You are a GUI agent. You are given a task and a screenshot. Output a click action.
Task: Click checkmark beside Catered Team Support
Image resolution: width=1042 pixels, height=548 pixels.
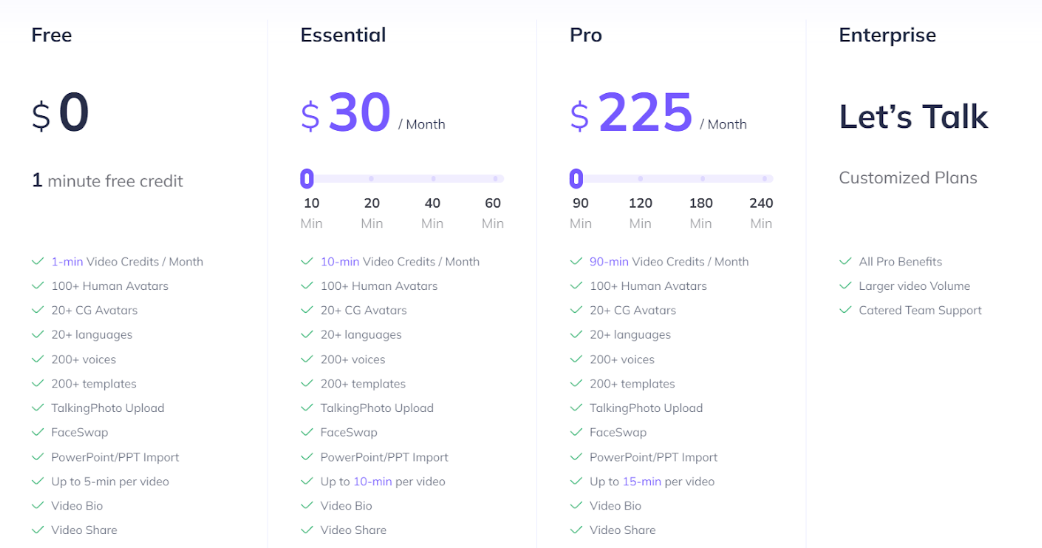[x=845, y=311]
